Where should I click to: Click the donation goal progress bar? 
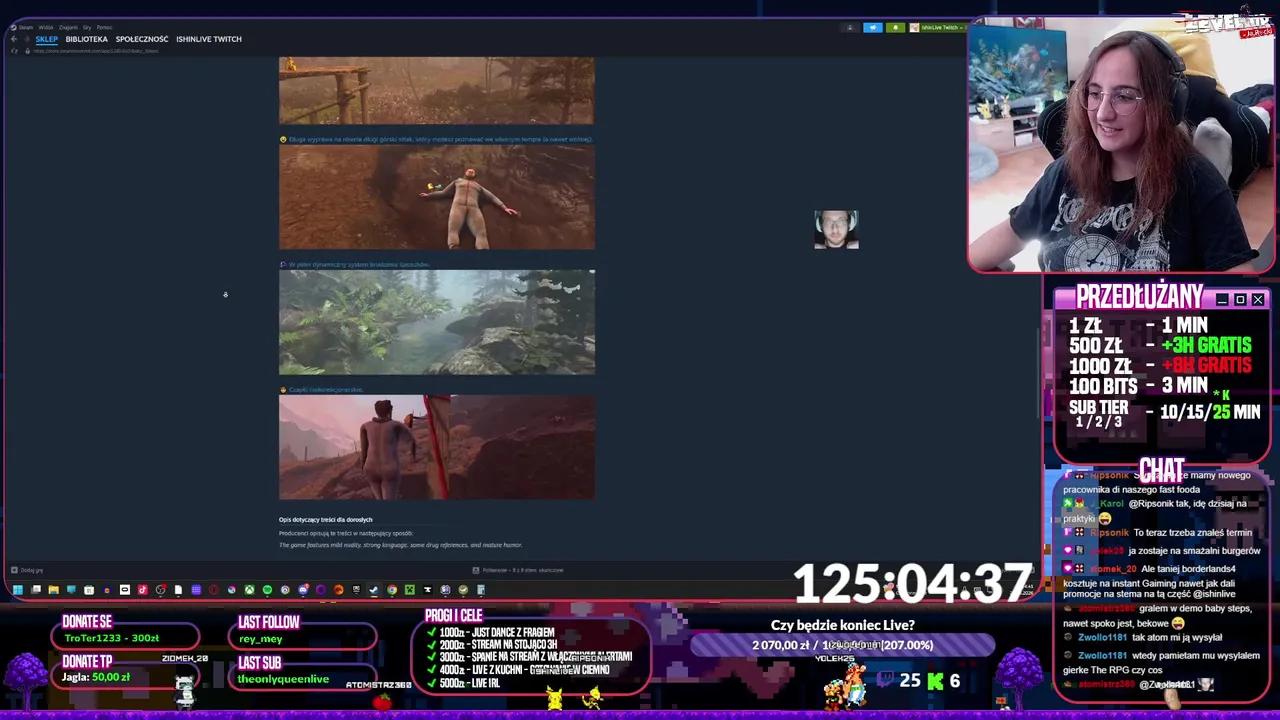click(x=842, y=645)
